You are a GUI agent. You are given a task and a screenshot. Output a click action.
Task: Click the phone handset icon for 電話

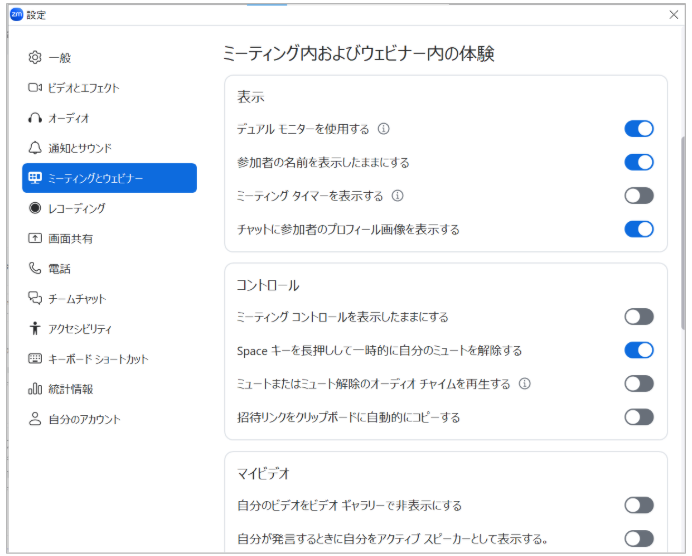click(x=35, y=268)
